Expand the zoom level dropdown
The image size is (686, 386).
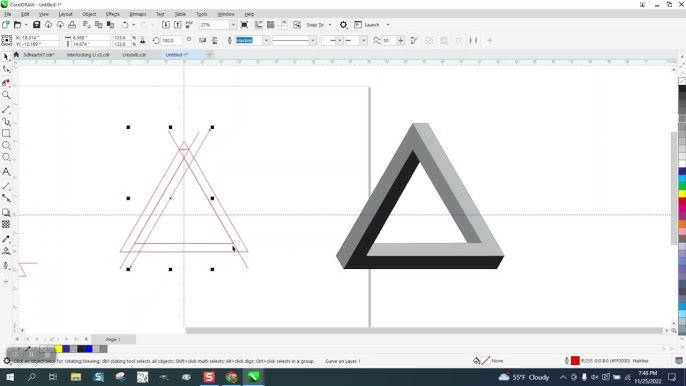point(233,25)
